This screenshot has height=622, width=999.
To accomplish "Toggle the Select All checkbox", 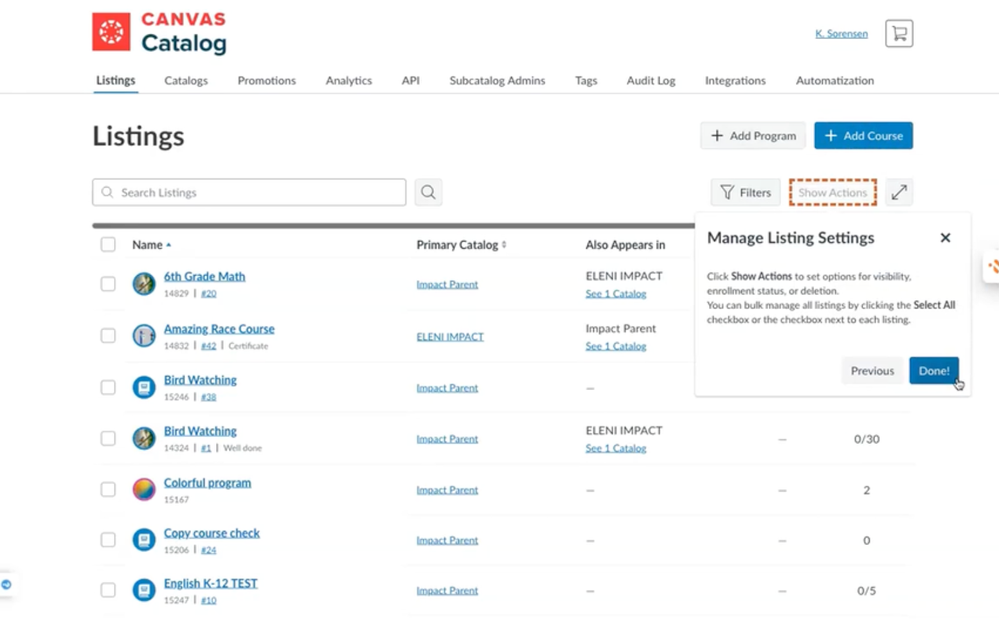I will point(108,245).
